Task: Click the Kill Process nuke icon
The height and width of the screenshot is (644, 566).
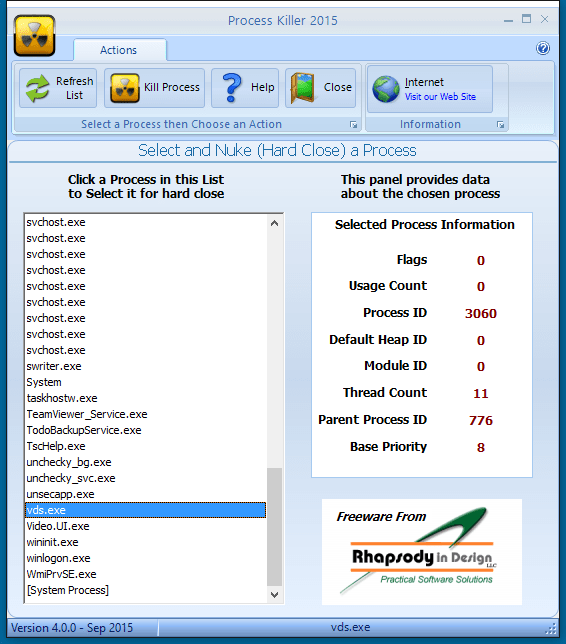Action: (124, 88)
